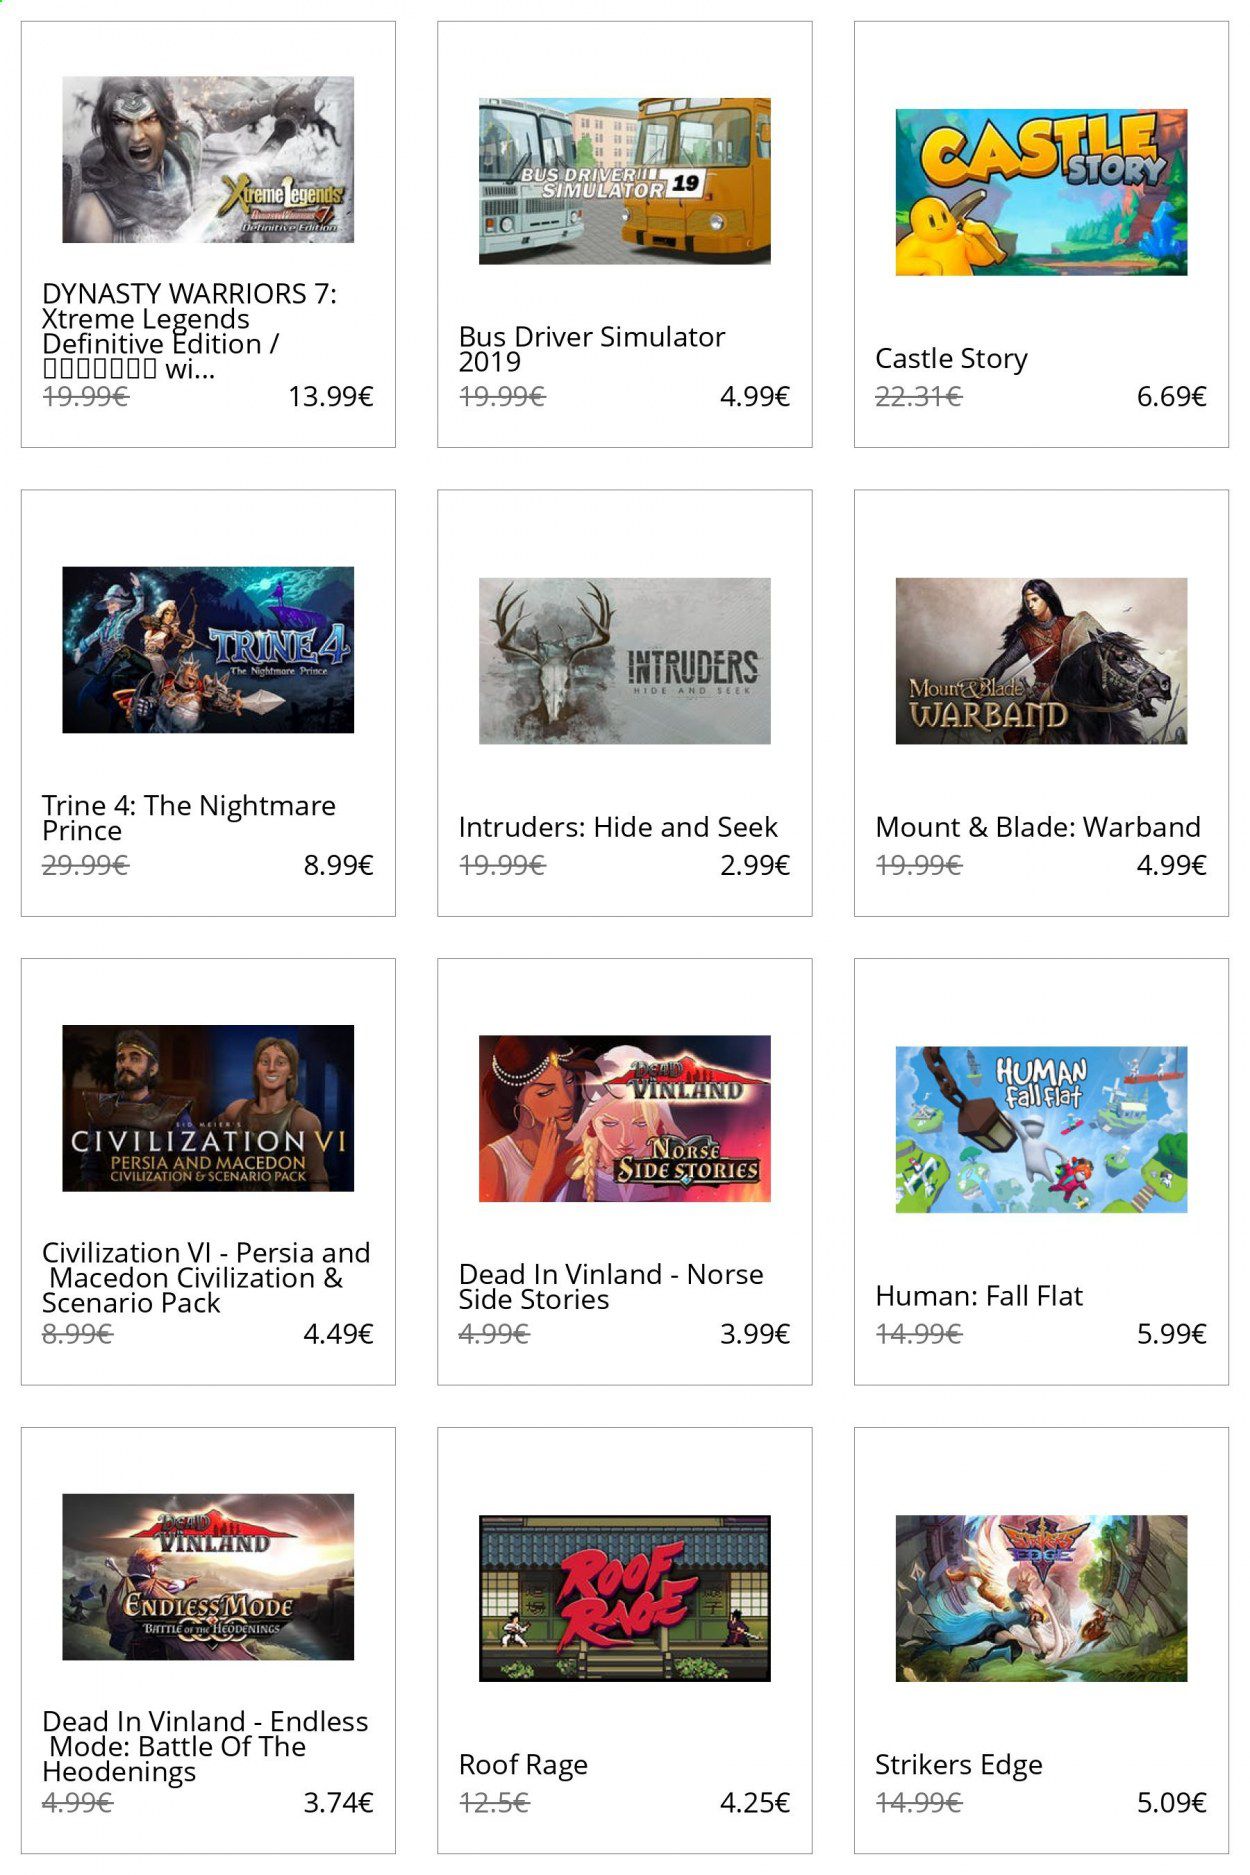Click the Mount & Blade: Warband title
1250x1875 pixels.
pos(1038,827)
